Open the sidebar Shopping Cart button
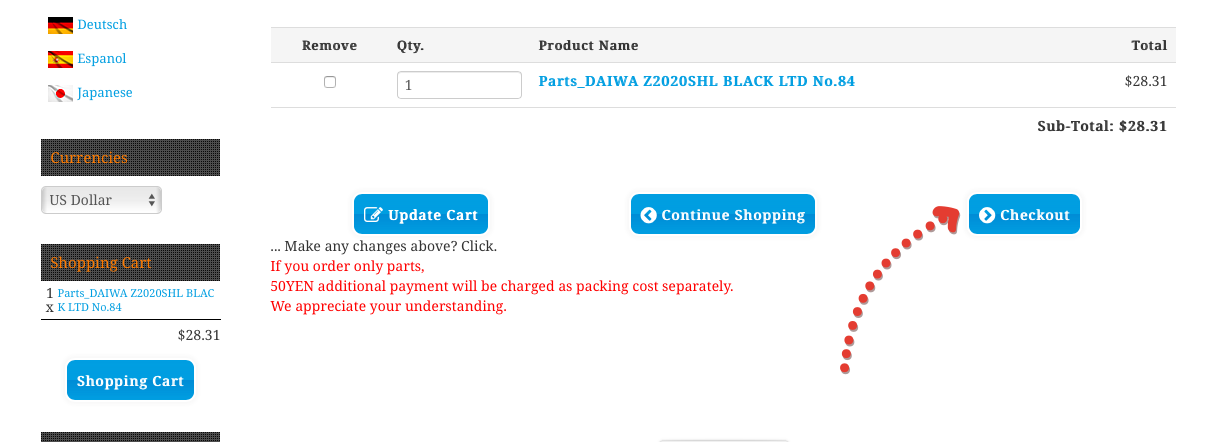Viewport: 1218px width, 442px height. click(130, 381)
